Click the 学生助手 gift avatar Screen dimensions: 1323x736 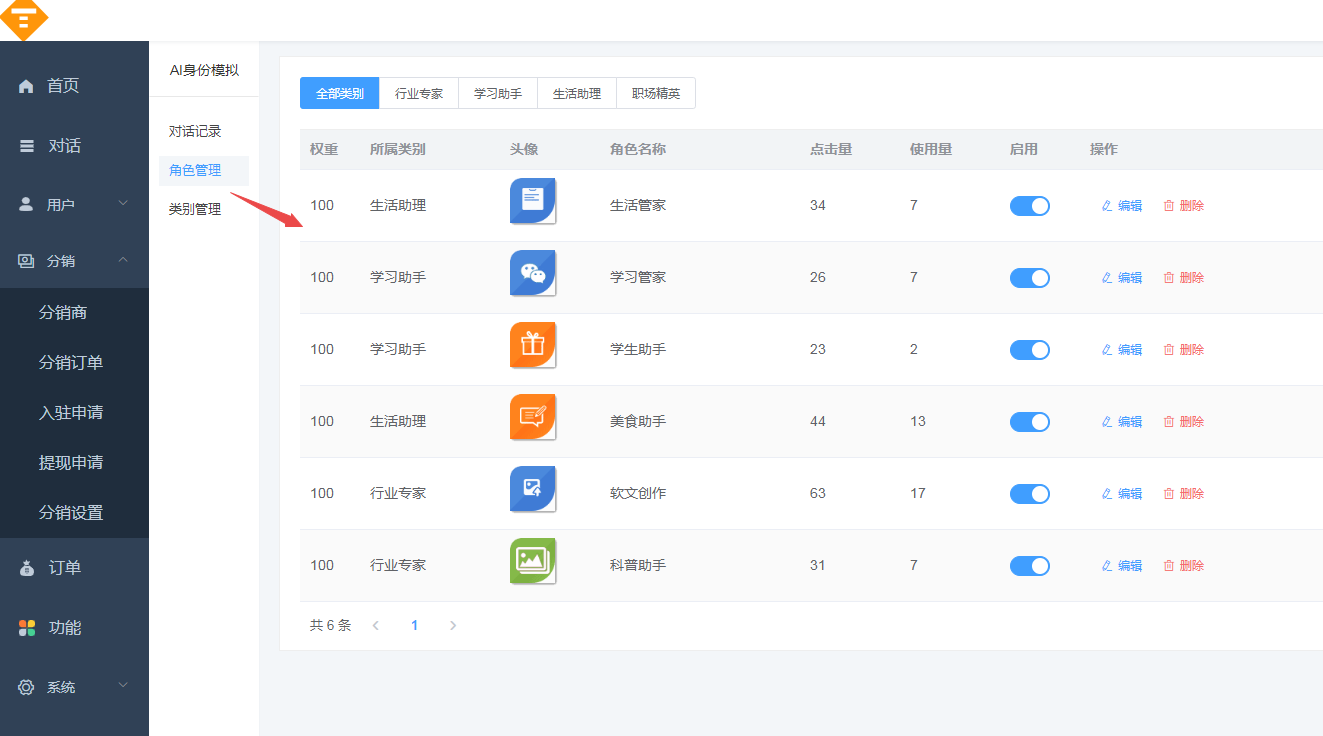(x=533, y=345)
